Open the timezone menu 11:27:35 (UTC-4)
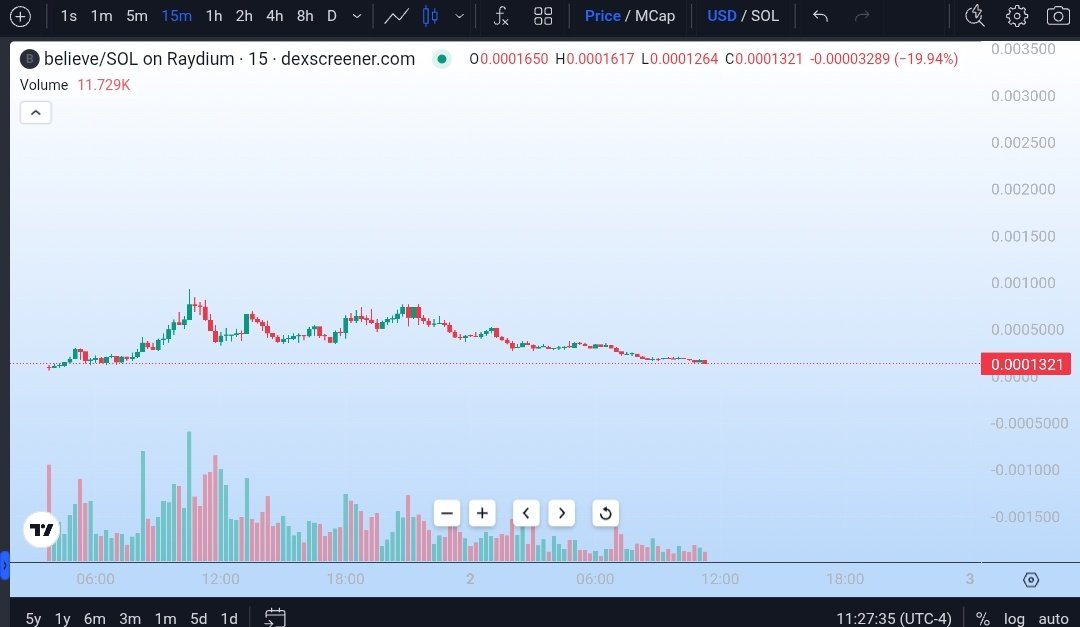The image size is (1080, 627). 893,618
